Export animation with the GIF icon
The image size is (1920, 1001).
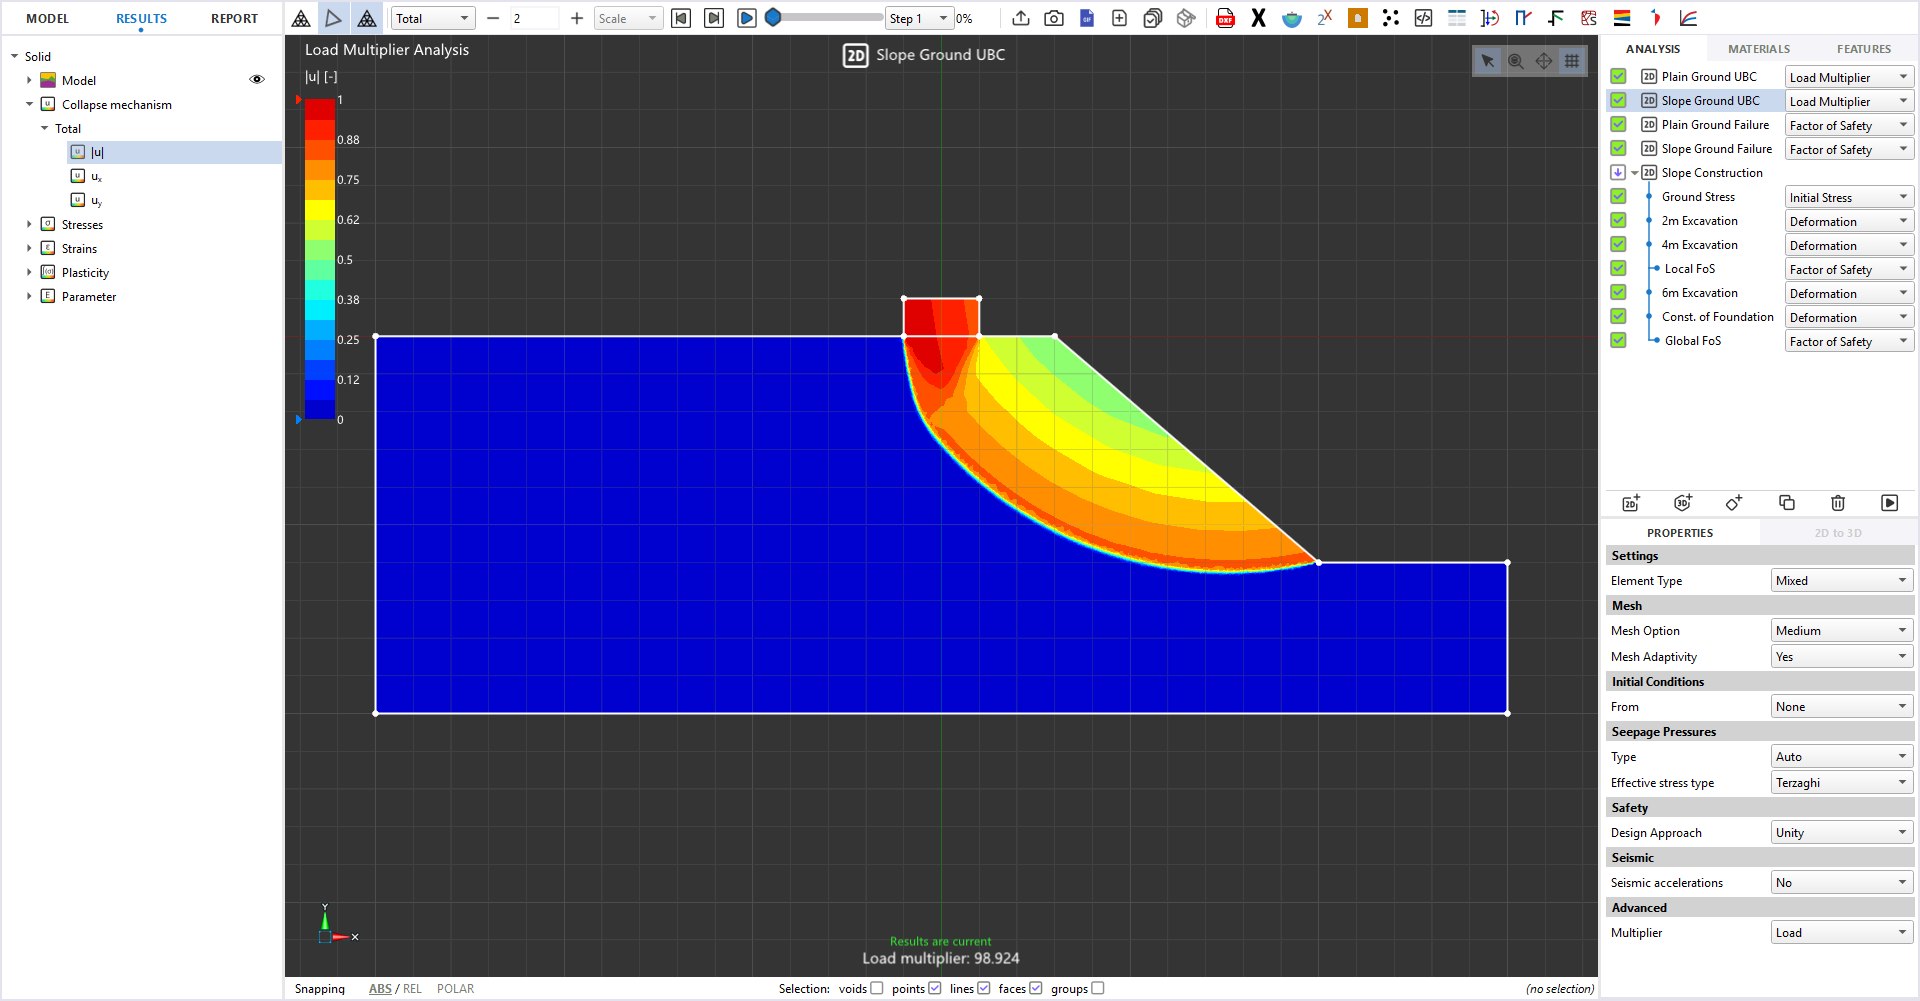click(1087, 18)
